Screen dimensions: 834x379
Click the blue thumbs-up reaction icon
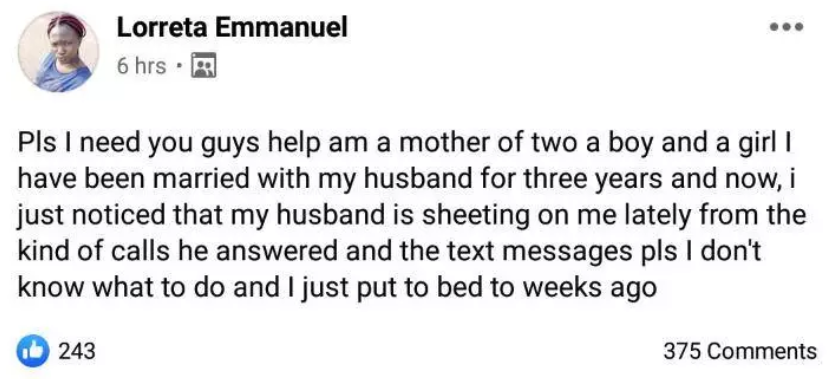click(x=31, y=351)
